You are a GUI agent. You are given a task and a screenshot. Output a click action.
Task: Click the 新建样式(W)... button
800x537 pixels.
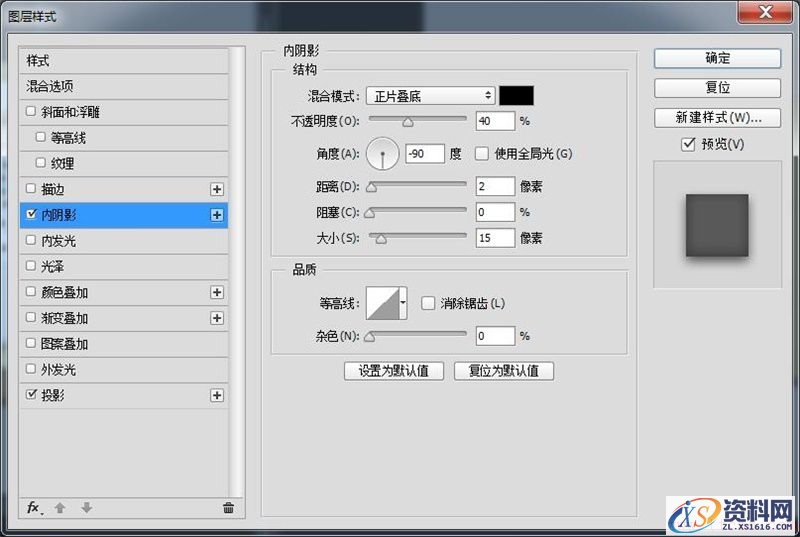pos(717,118)
